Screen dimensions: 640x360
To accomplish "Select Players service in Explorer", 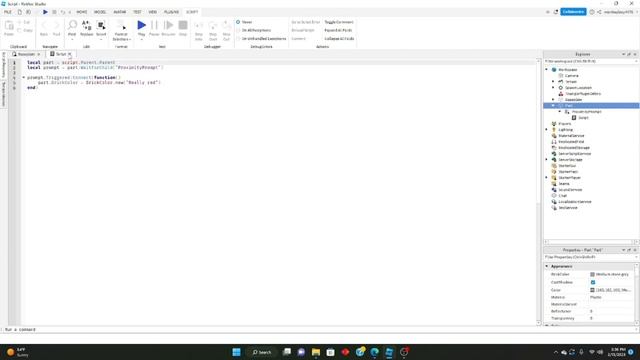I will pyautogui.click(x=564, y=124).
